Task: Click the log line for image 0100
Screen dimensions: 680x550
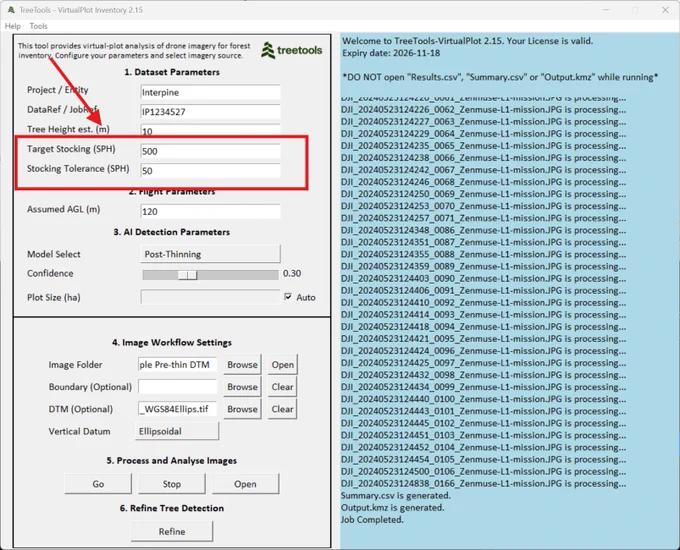Action: [x=484, y=399]
